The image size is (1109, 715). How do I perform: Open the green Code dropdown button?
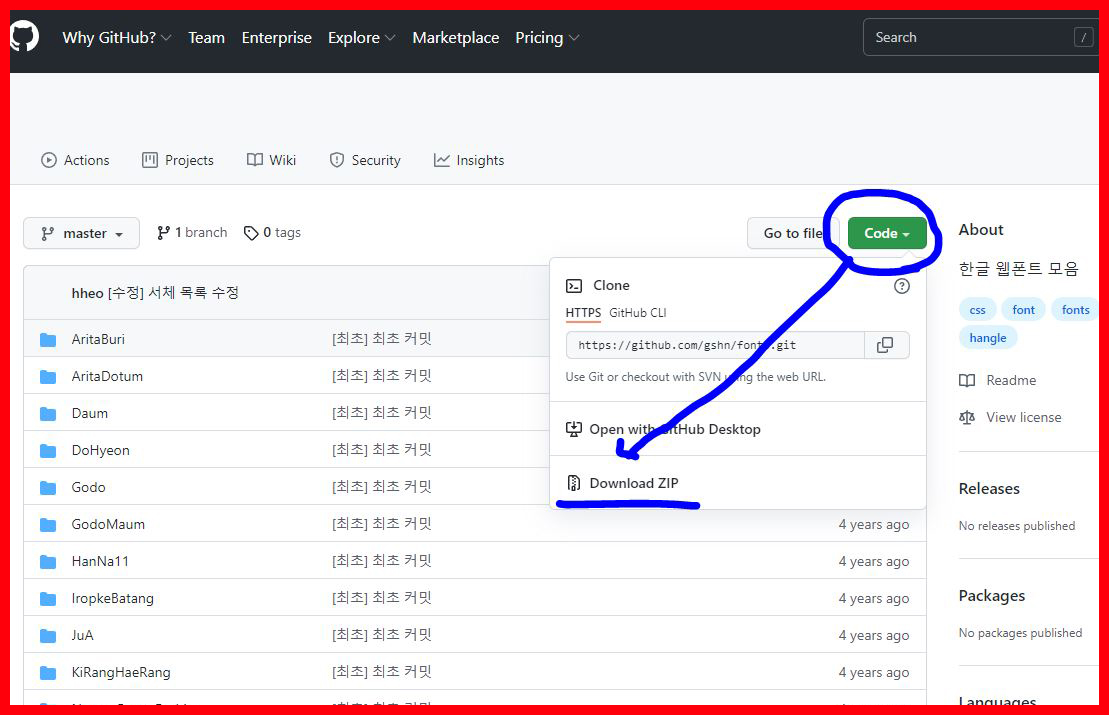point(887,233)
